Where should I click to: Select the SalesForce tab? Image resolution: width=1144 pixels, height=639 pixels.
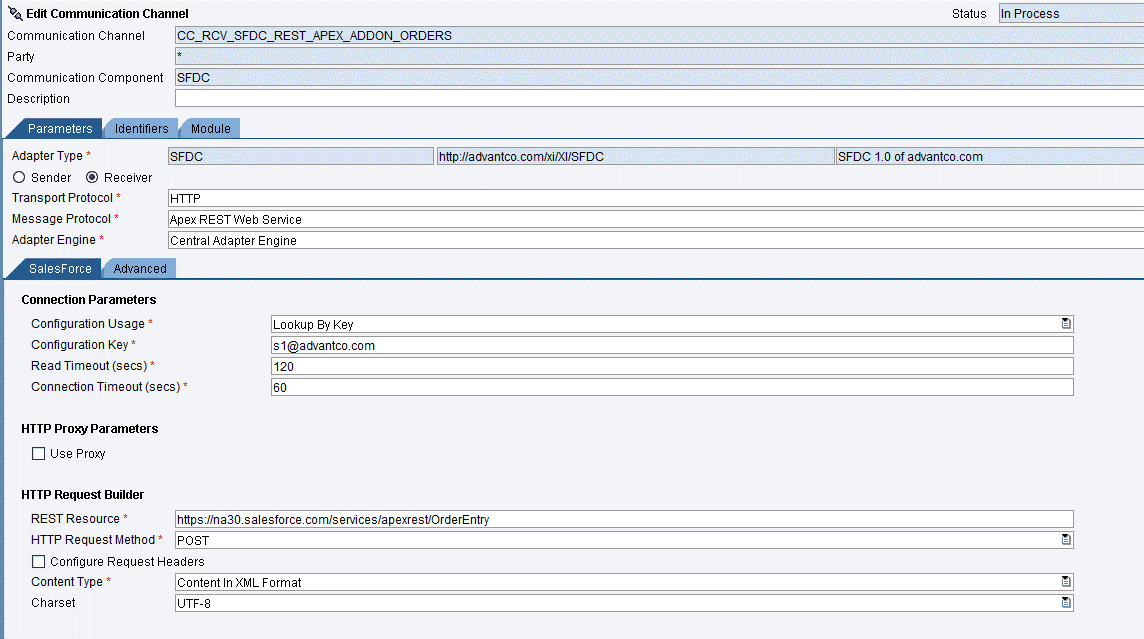(x=60, y=268)
